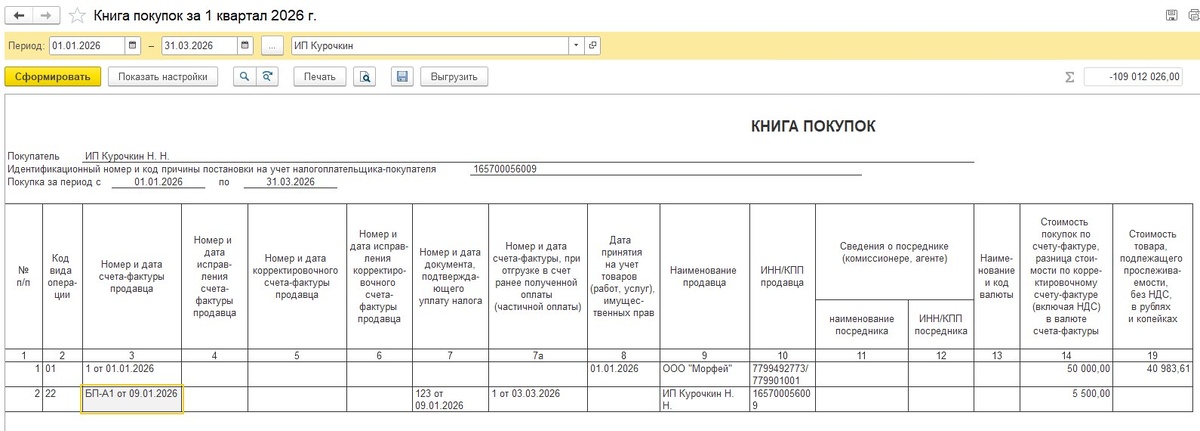Go forward with the right arrow button
1200x431 pixels.
48,17
